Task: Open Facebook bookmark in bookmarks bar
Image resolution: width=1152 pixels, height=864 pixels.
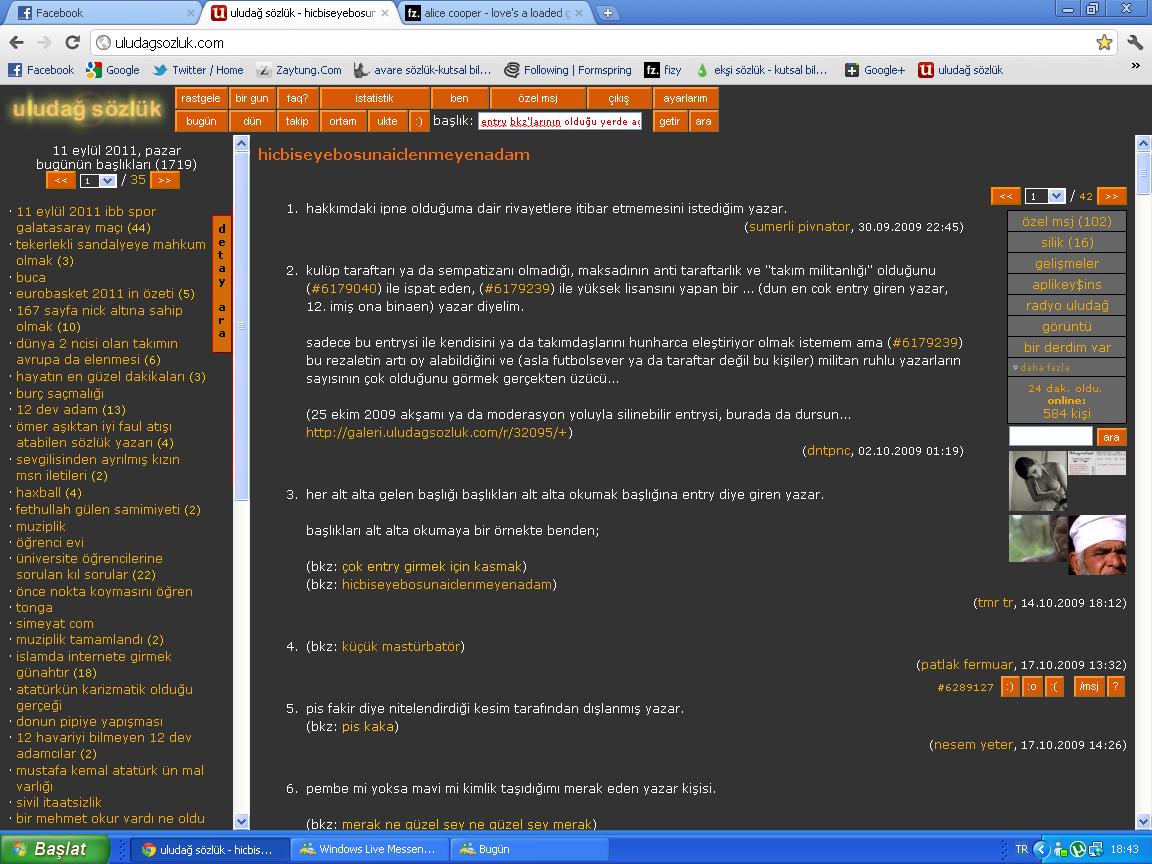Action: click(x=41, y=70)
